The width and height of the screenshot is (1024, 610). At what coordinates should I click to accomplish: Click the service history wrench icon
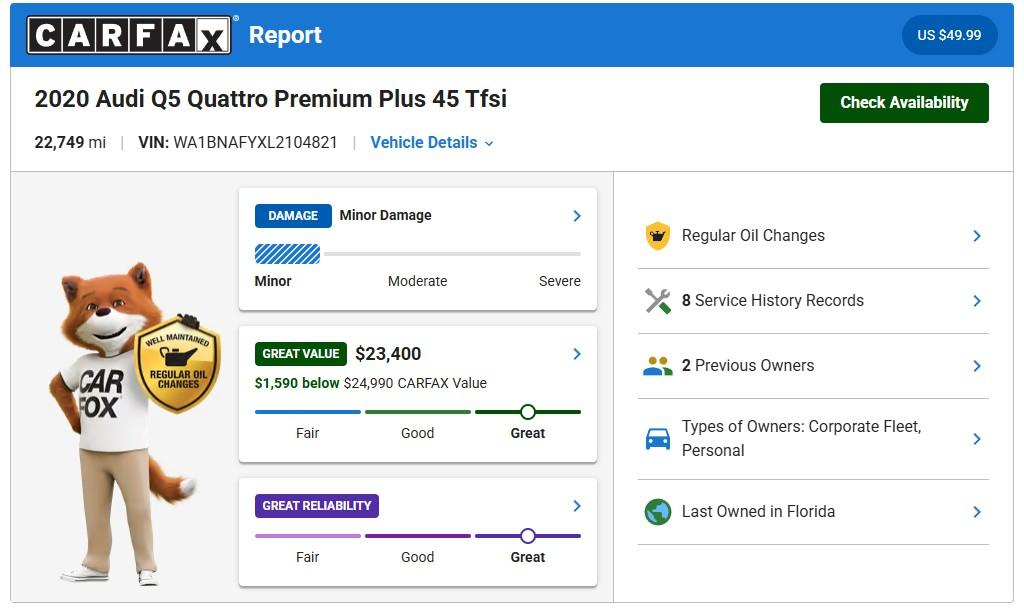(658, 301)
